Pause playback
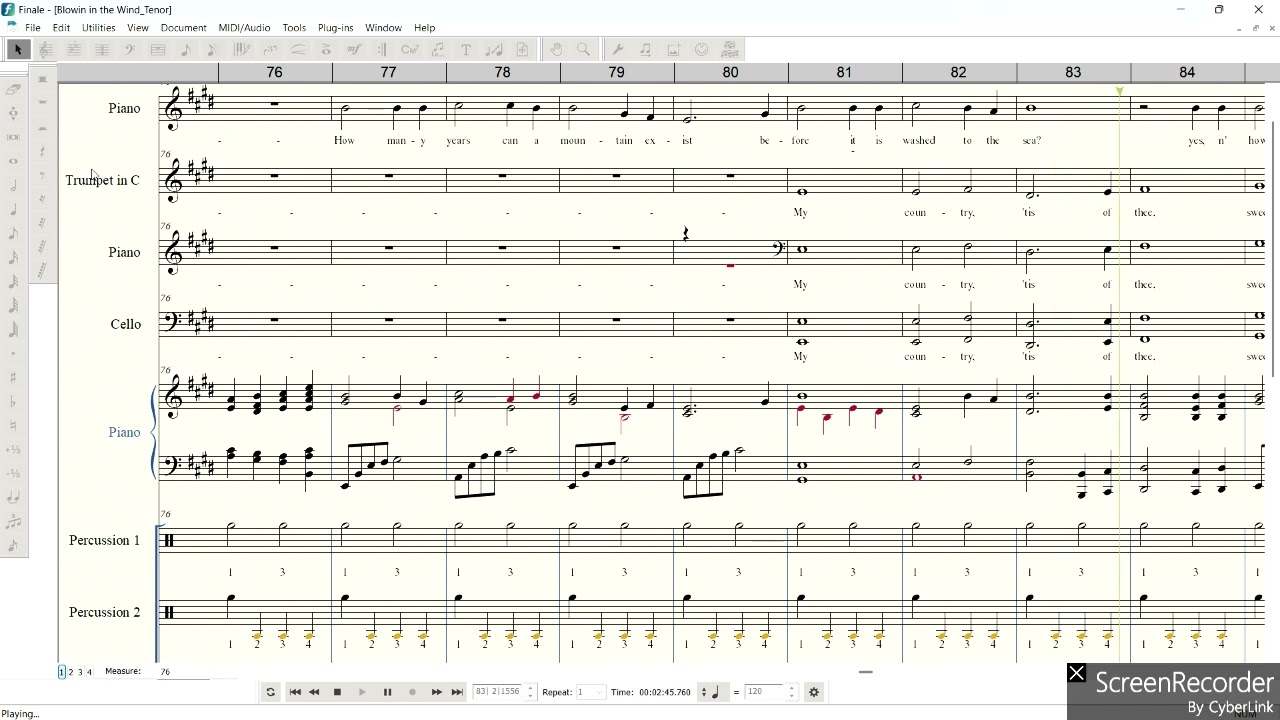The width and height of the screenshot is (1280, 720). tap(387, 692)
